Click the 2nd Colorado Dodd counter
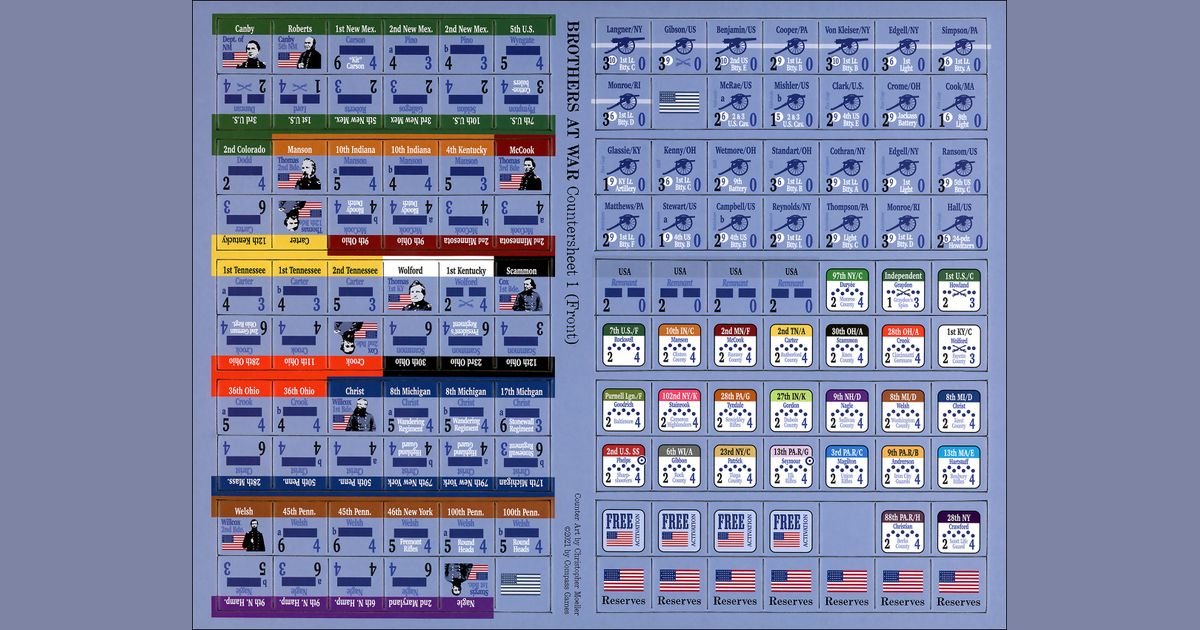The height and width of the screenshot is (630, 1200). pos(243,167)
